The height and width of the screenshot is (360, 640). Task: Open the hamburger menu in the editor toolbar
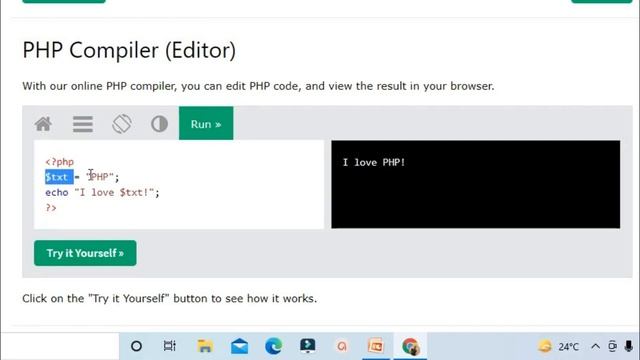coord(83,124)
